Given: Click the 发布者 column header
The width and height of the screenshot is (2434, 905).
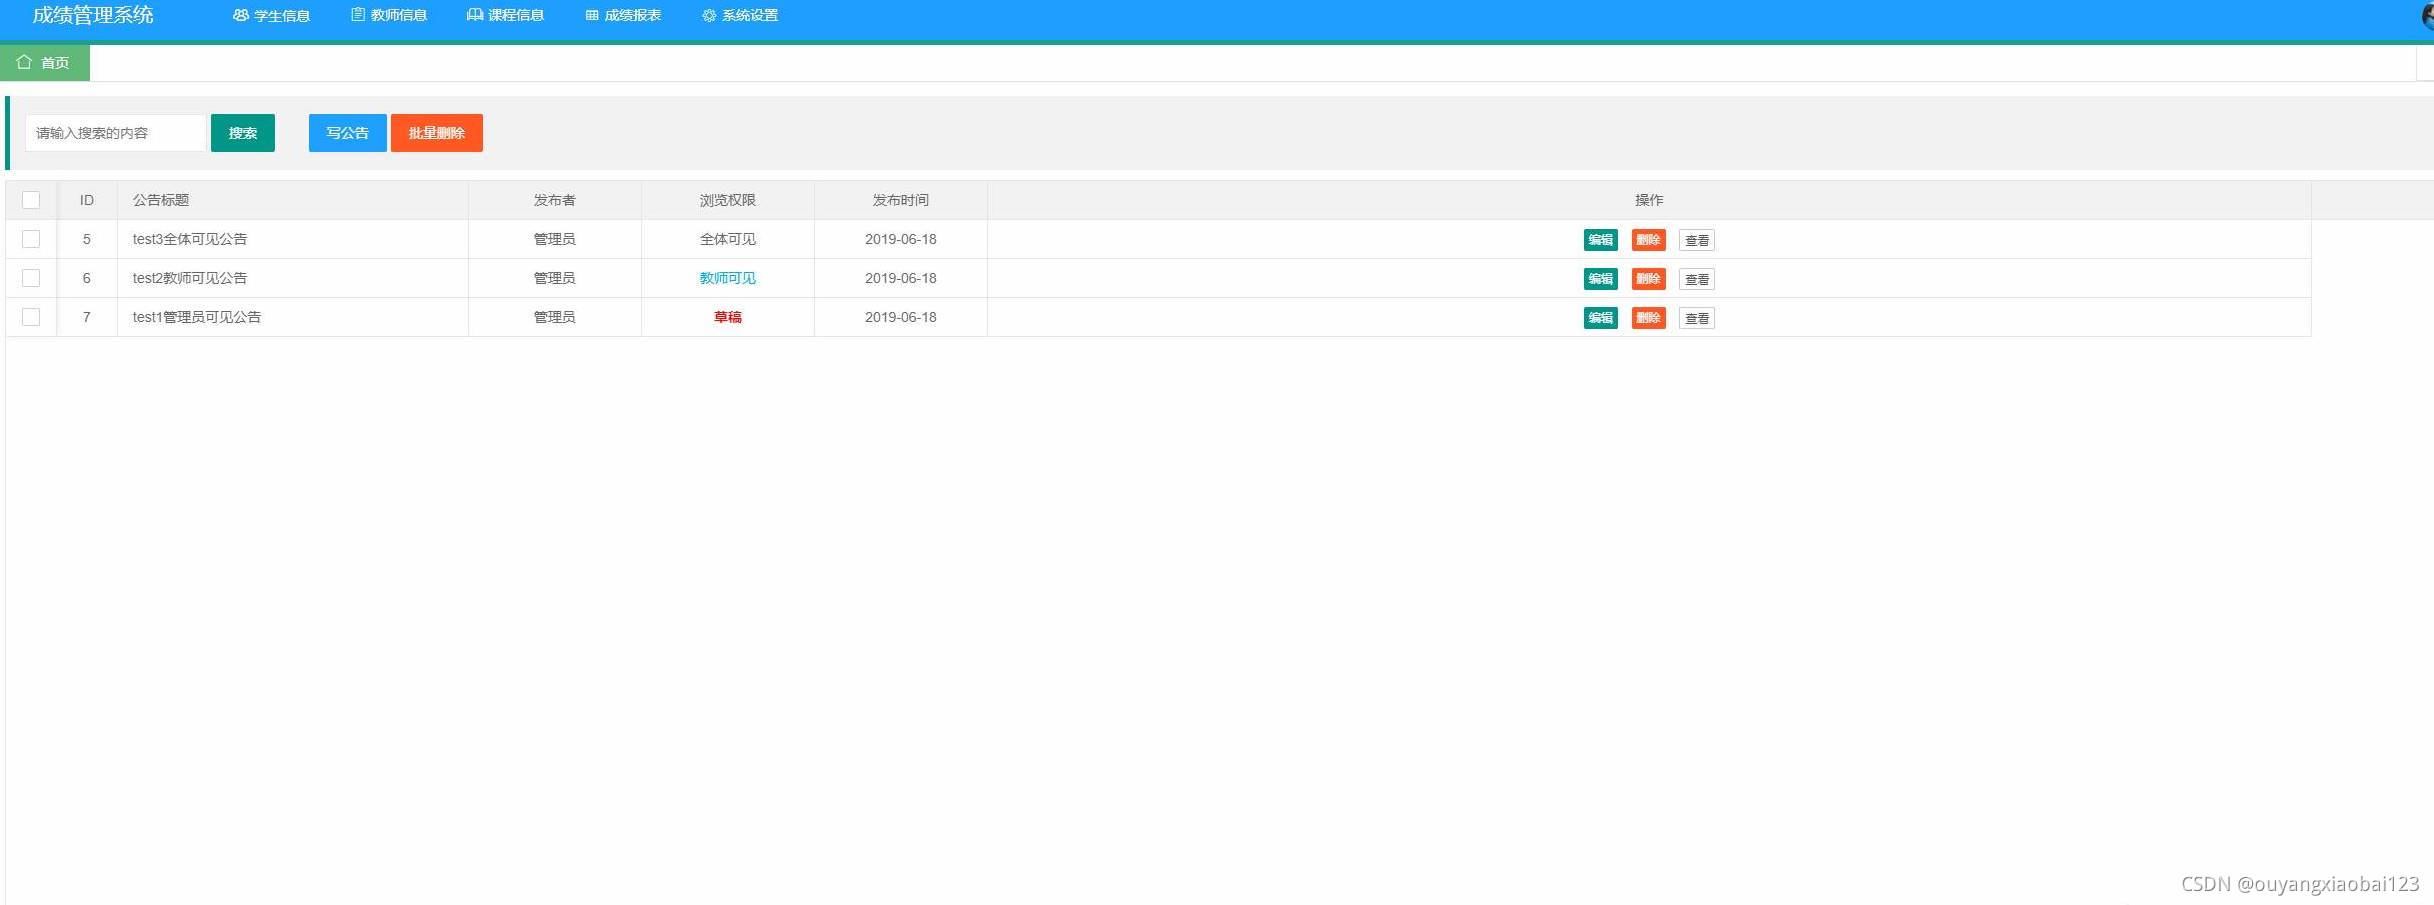Looking at the screenshot, I should (x=555, y=200).
